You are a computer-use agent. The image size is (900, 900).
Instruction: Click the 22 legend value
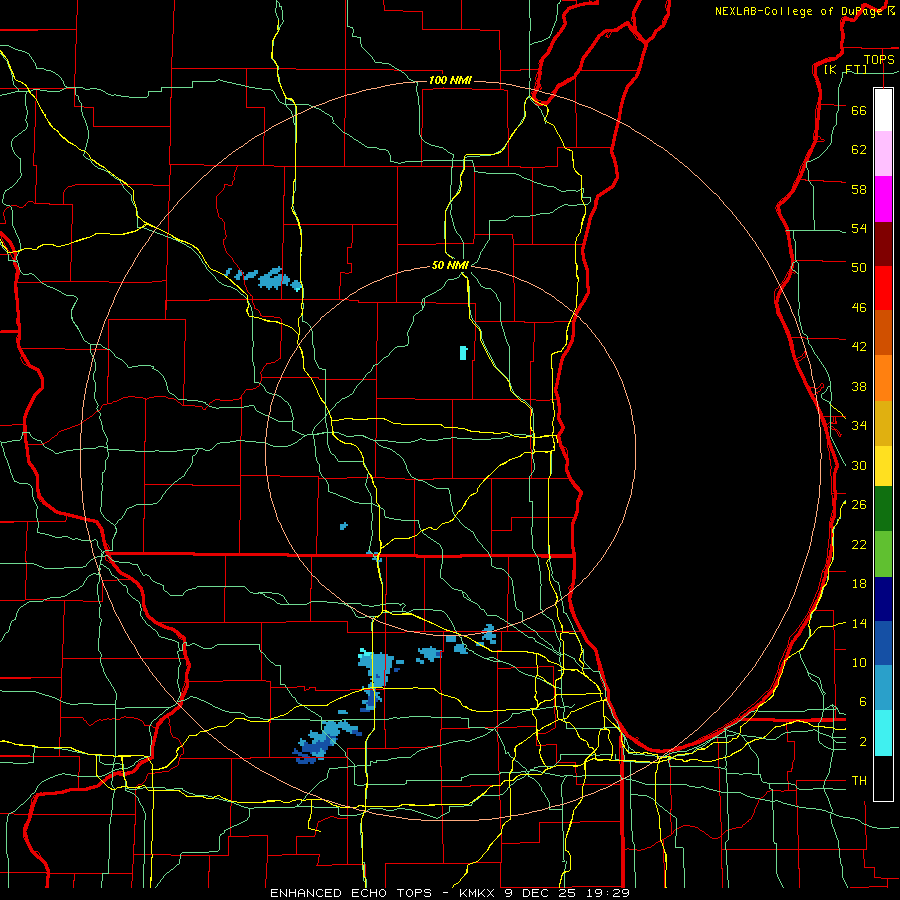pyautogui.click(x=859, y=544)
